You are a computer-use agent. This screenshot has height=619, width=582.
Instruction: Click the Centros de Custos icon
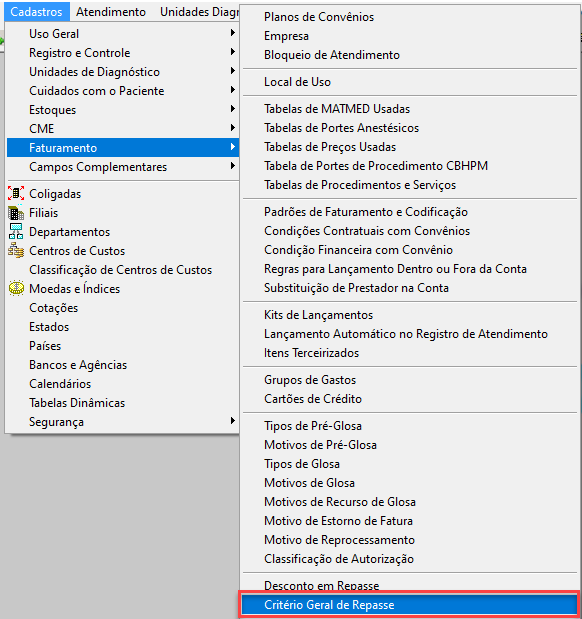[x=16, y=250]
